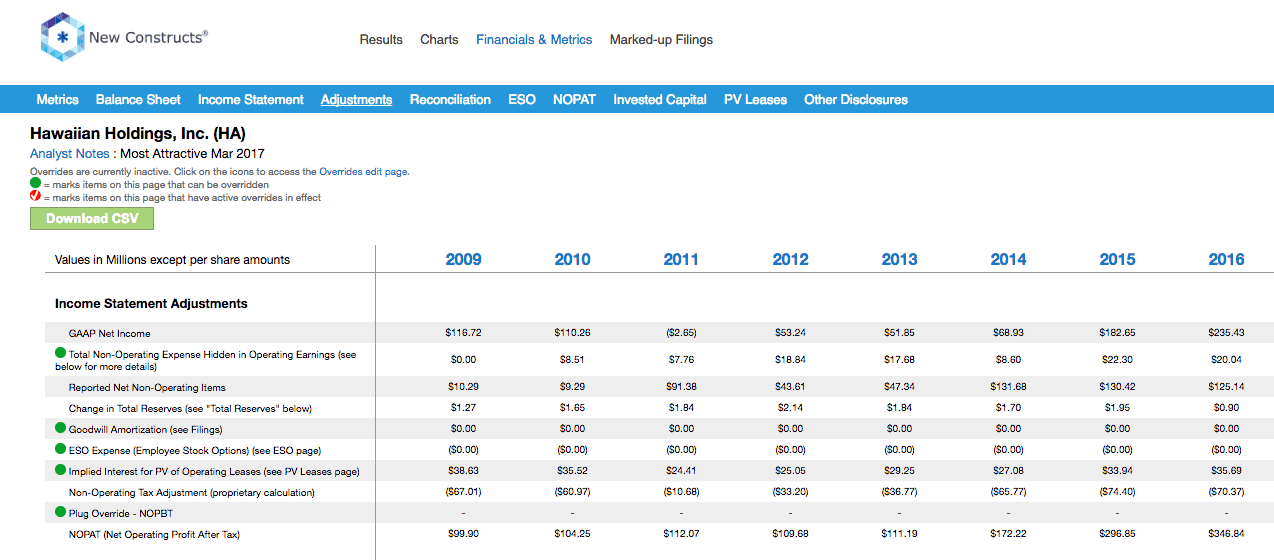The width and height of the screenshot is (1274, 560).
Task: Click NOPAT 2015 value $296.85
Action: [x=1117, y=534]
